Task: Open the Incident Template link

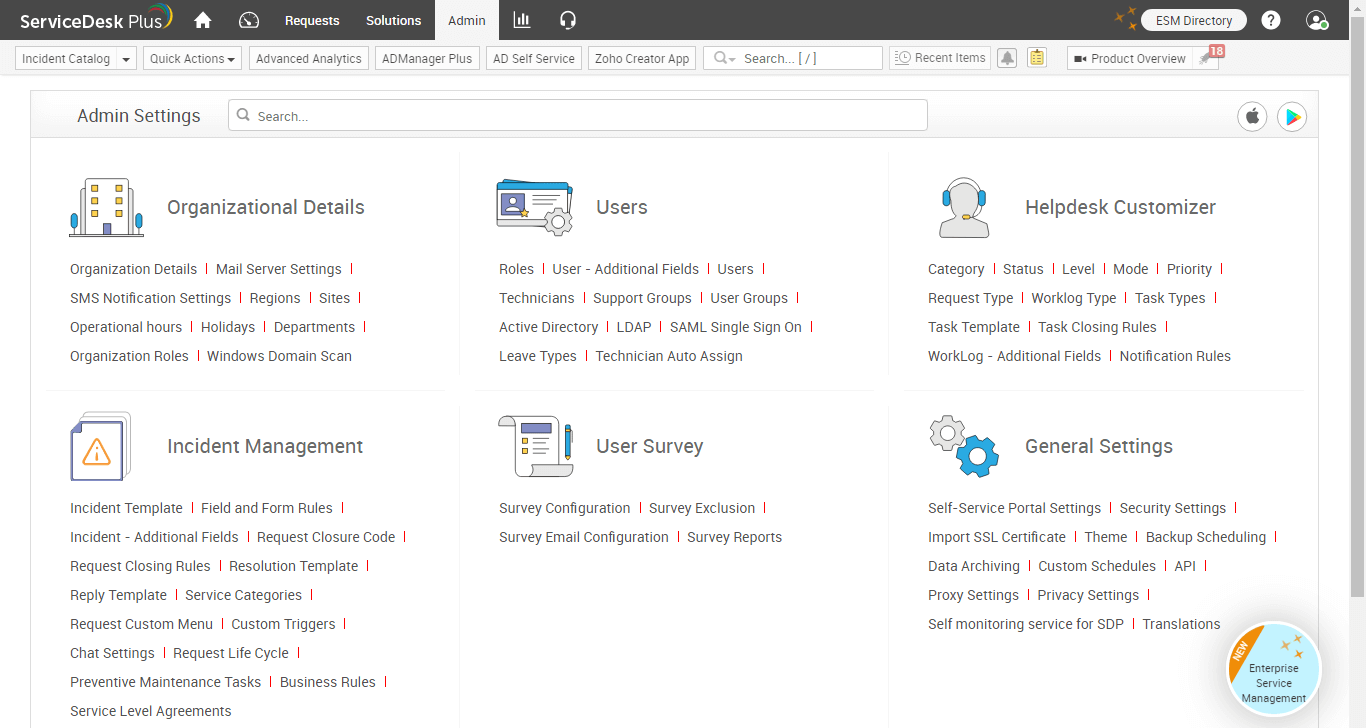Action: point(126,508)
